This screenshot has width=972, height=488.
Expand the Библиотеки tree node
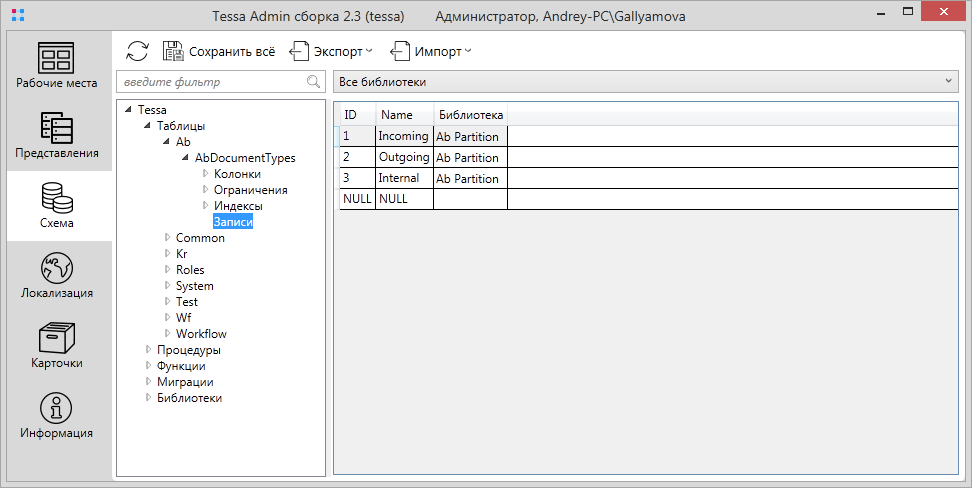coord(148,397)
